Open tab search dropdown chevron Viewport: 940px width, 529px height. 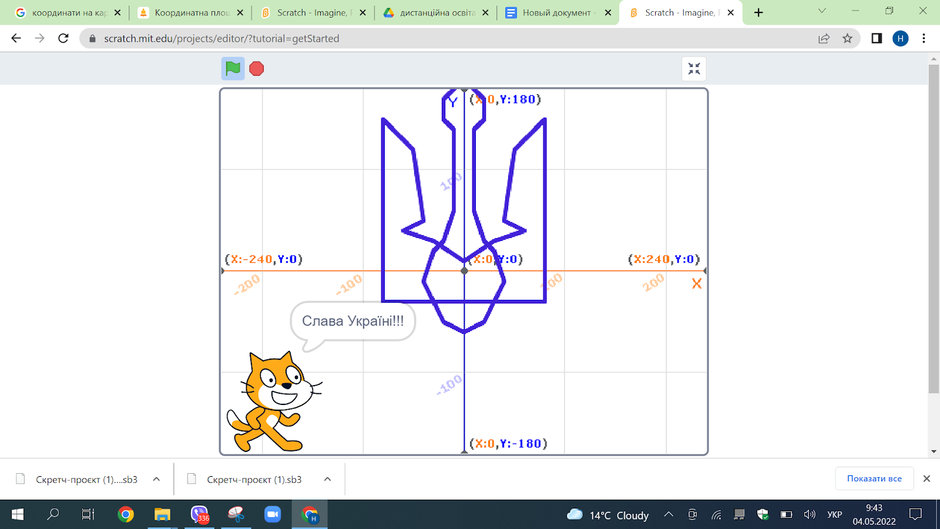(x=822, y=11)
